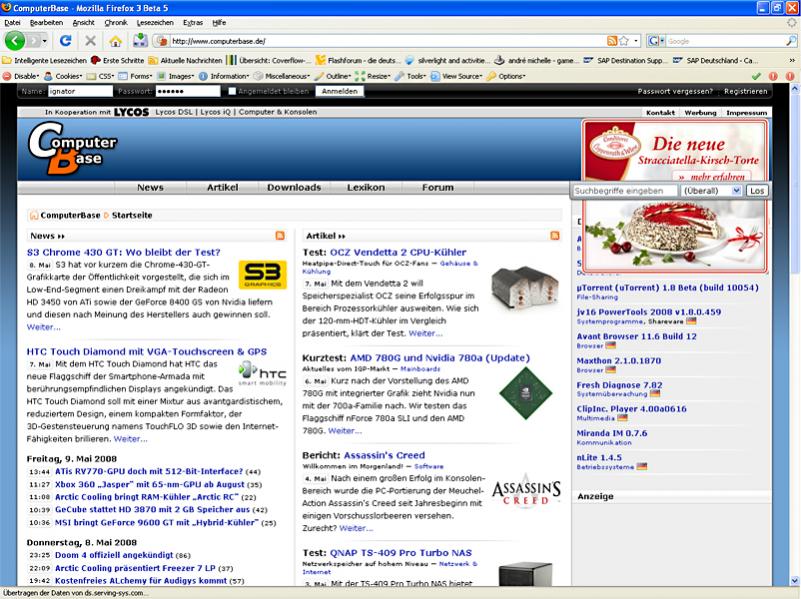Open the Forms developer menu
The image size is (801, 599).
tap(135, 76)
